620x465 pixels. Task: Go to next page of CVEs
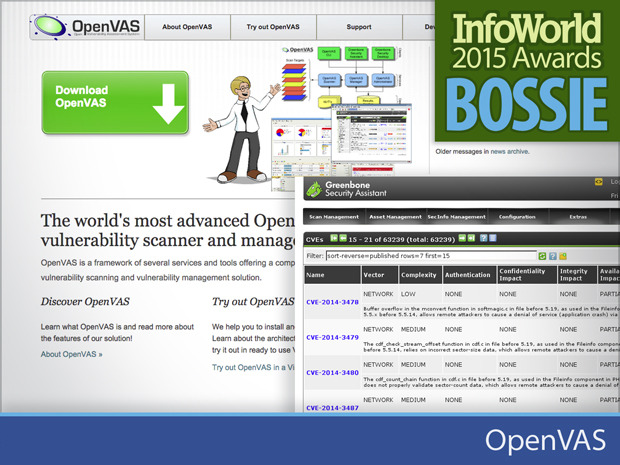point(466,239)
